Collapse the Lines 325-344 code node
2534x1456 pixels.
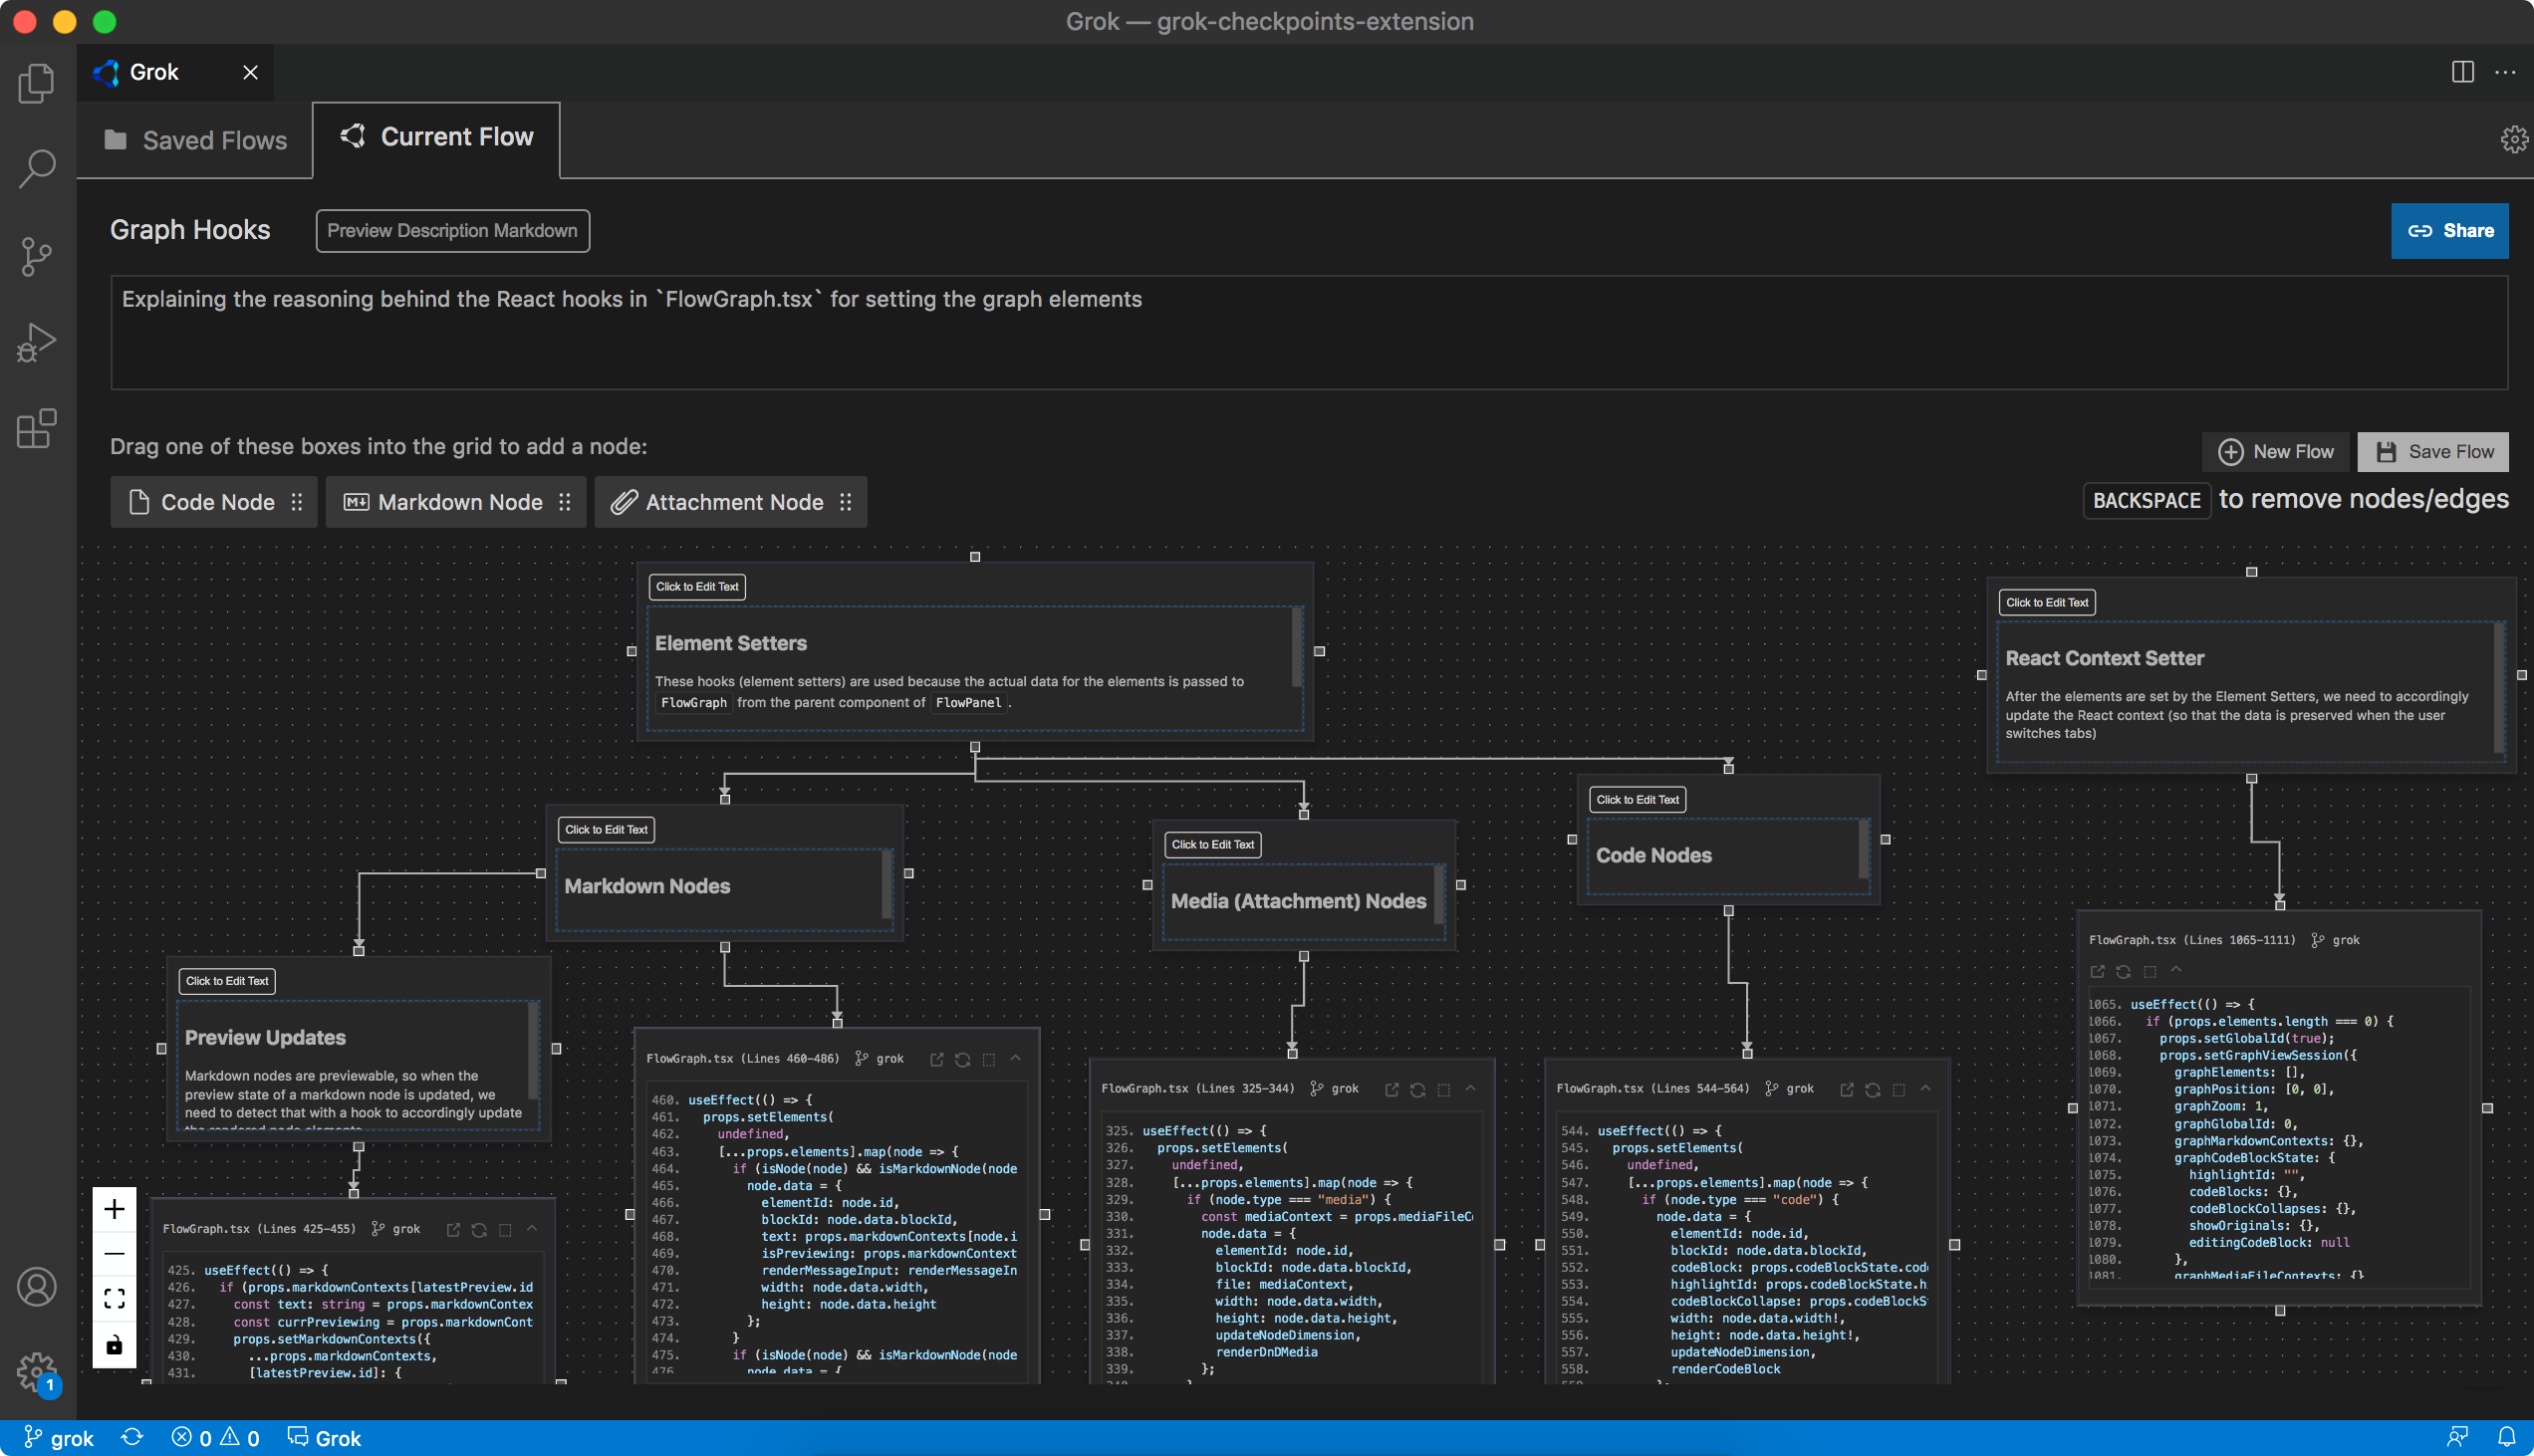point(1470,1088)
